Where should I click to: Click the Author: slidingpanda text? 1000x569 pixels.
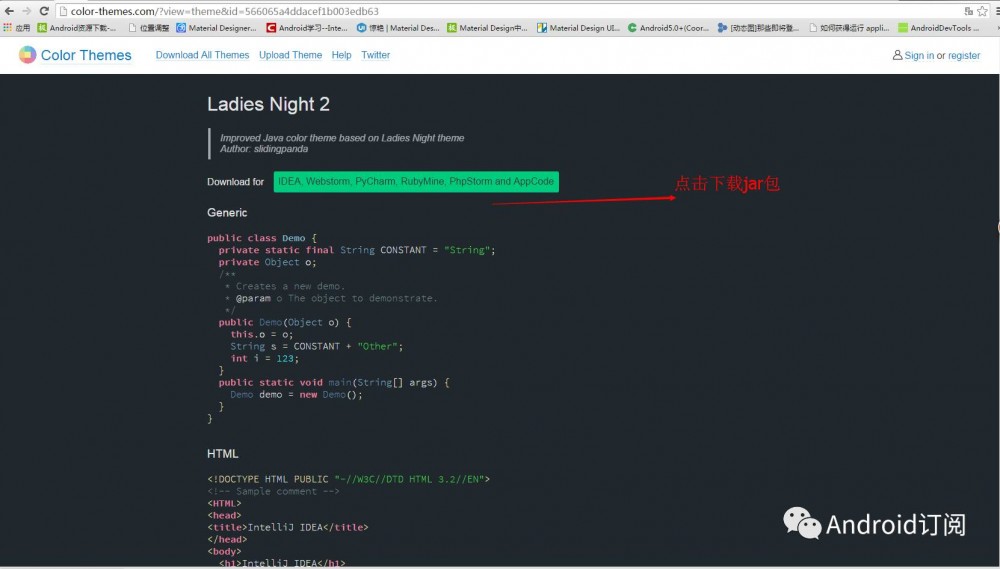coord(264,149)
